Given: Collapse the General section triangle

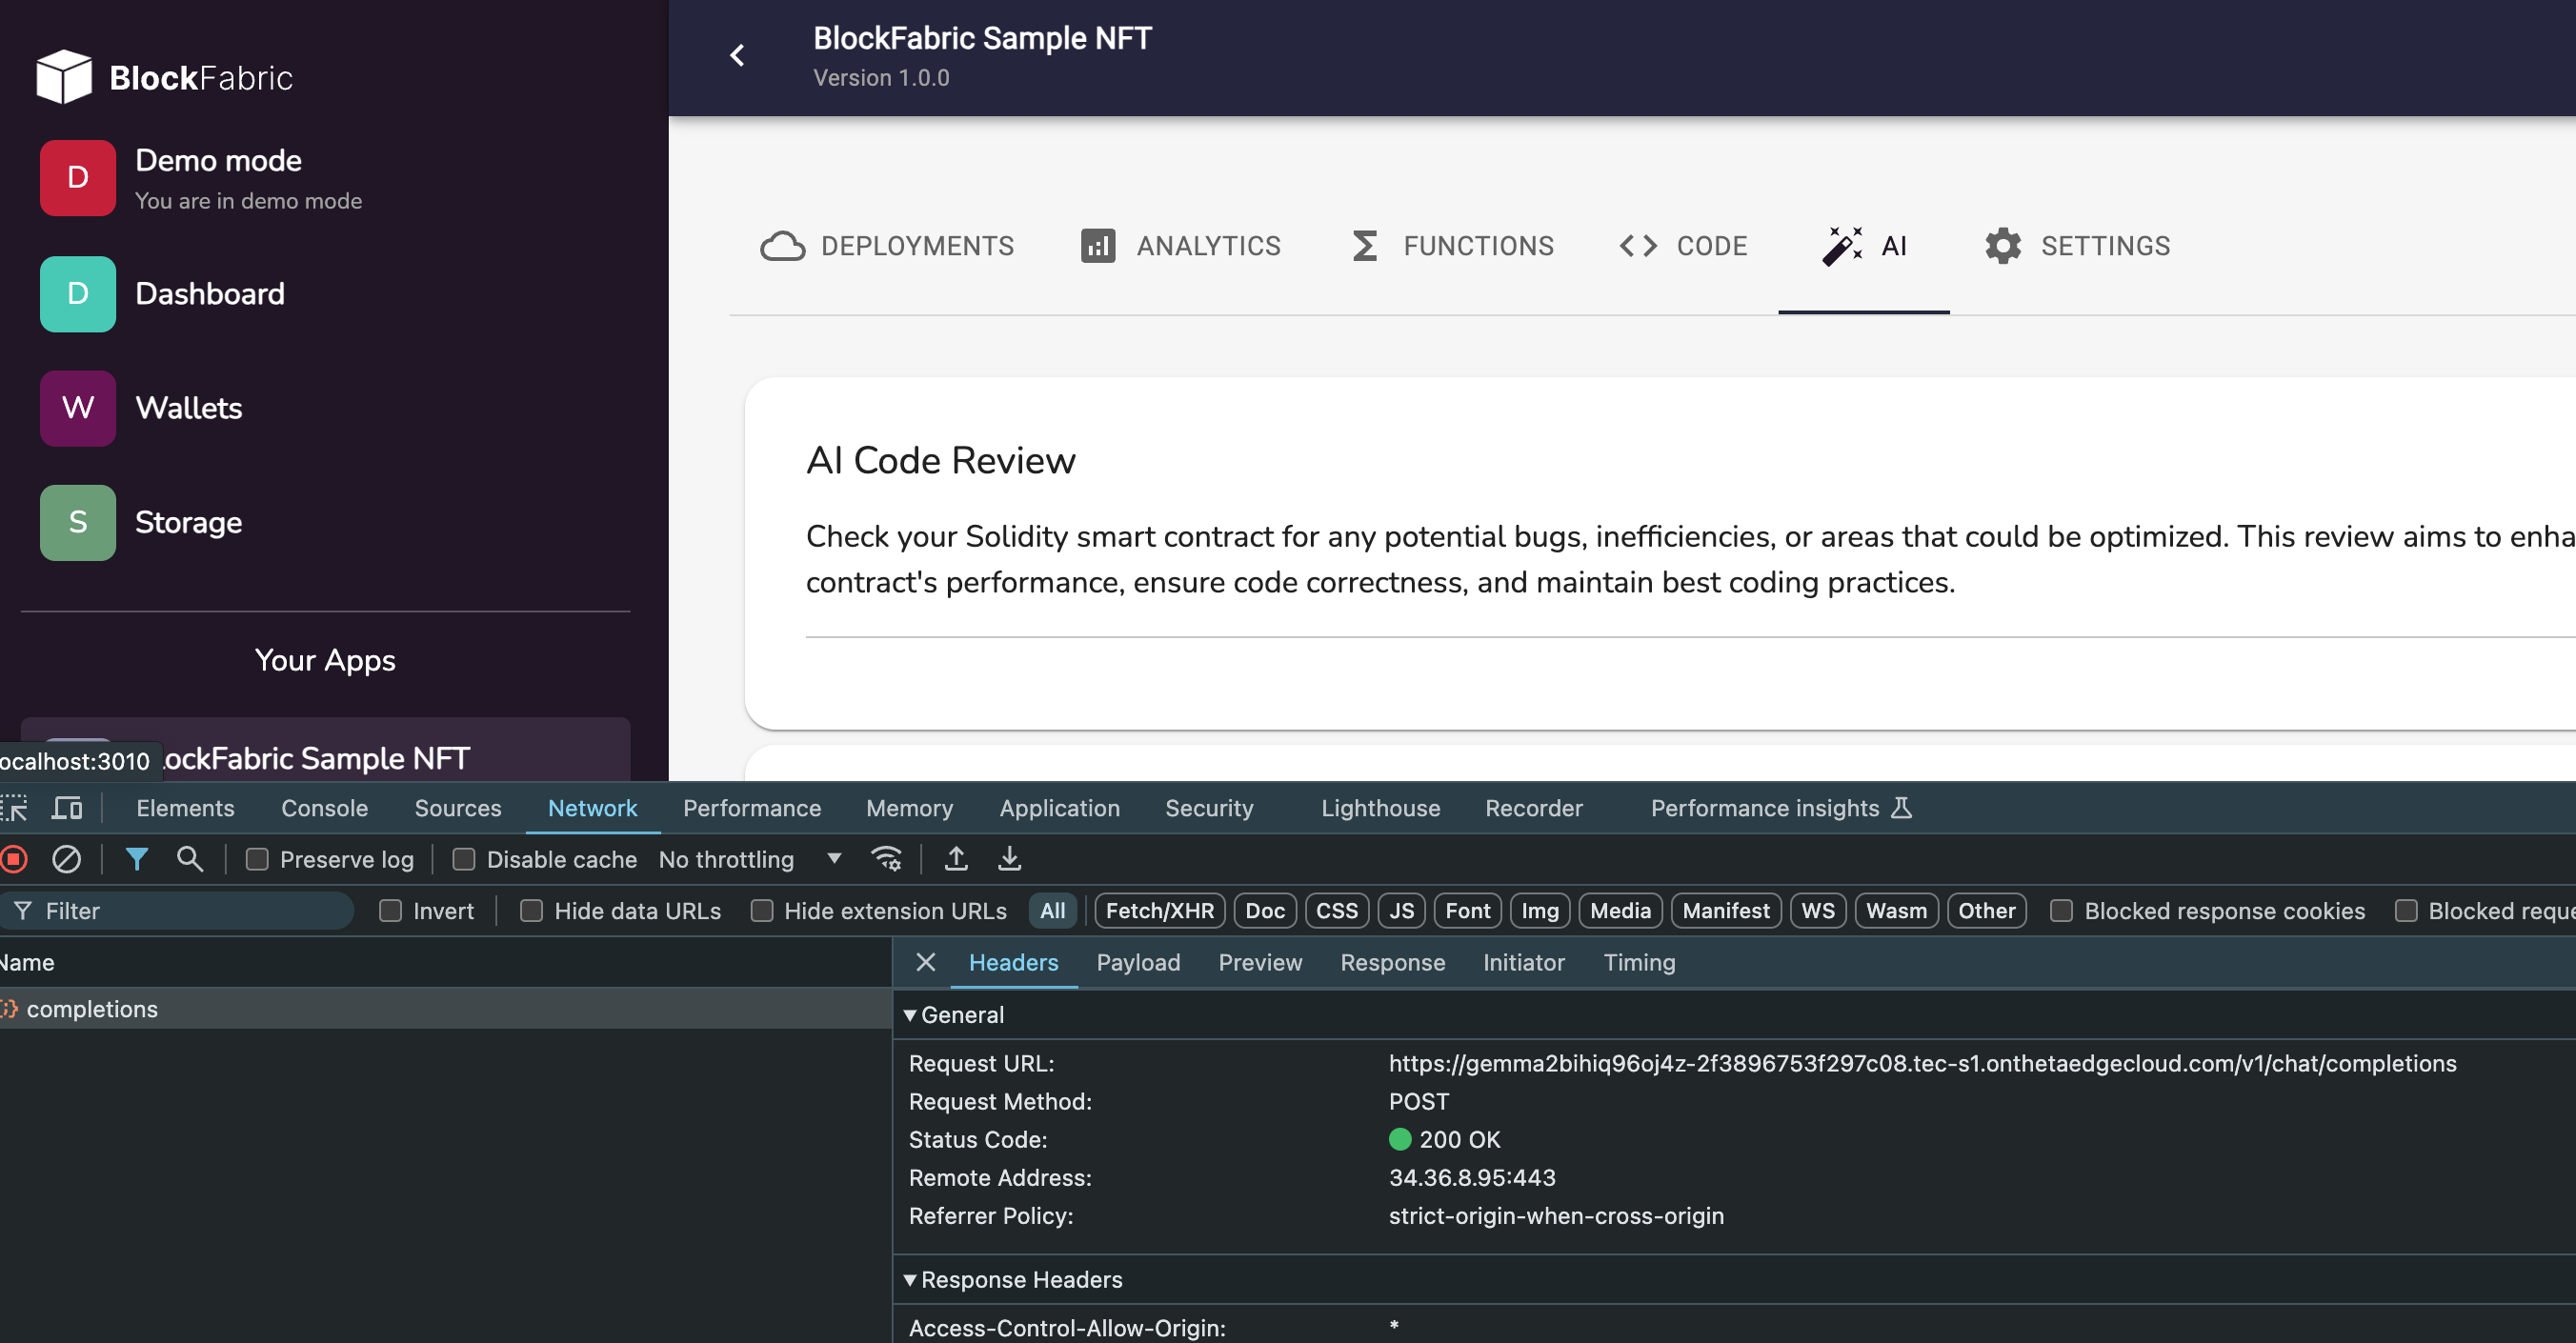Looking at the screenshot, I should 909,1015.
